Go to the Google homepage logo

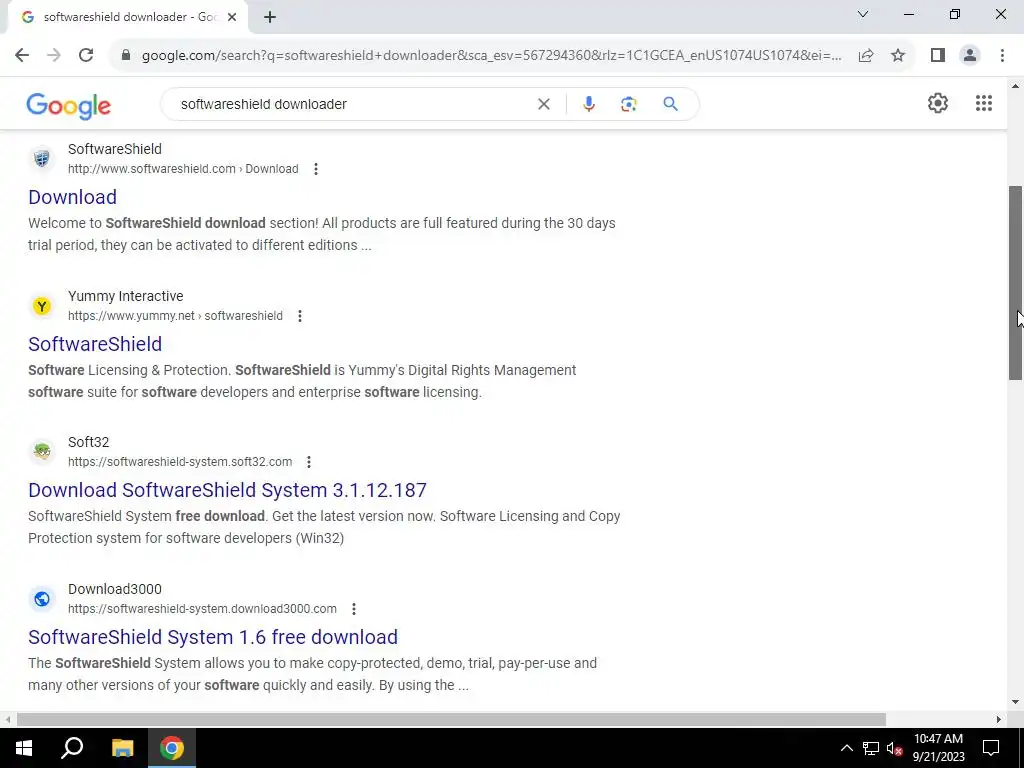[69, 106]
